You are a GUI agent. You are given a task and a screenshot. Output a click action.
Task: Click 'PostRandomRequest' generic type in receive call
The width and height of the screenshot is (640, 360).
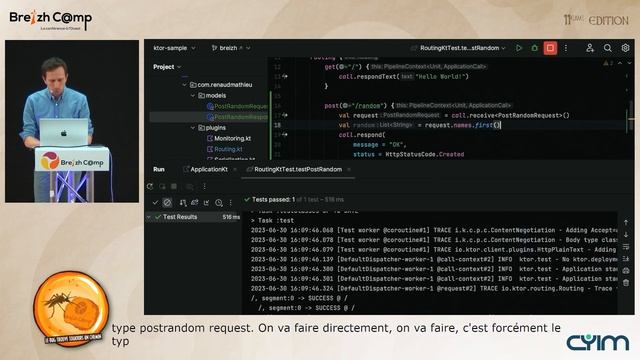(531, 116)
